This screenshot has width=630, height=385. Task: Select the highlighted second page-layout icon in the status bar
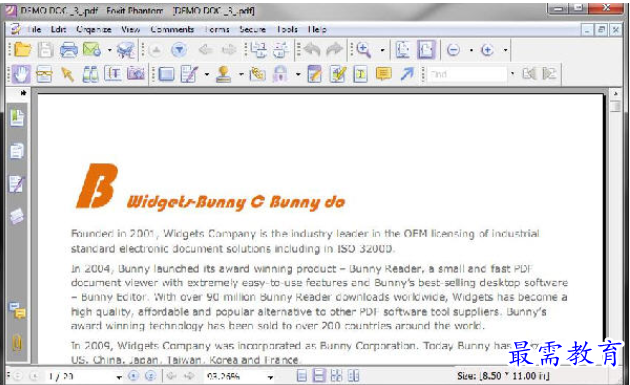[x=319, y=375]
